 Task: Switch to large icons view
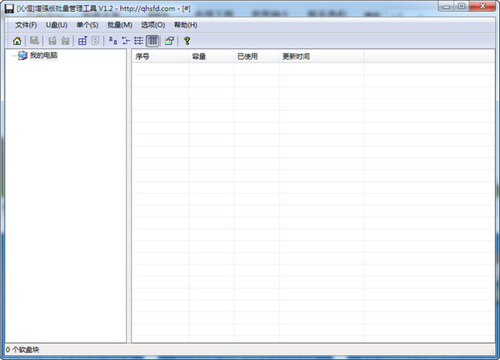(113, 41)
